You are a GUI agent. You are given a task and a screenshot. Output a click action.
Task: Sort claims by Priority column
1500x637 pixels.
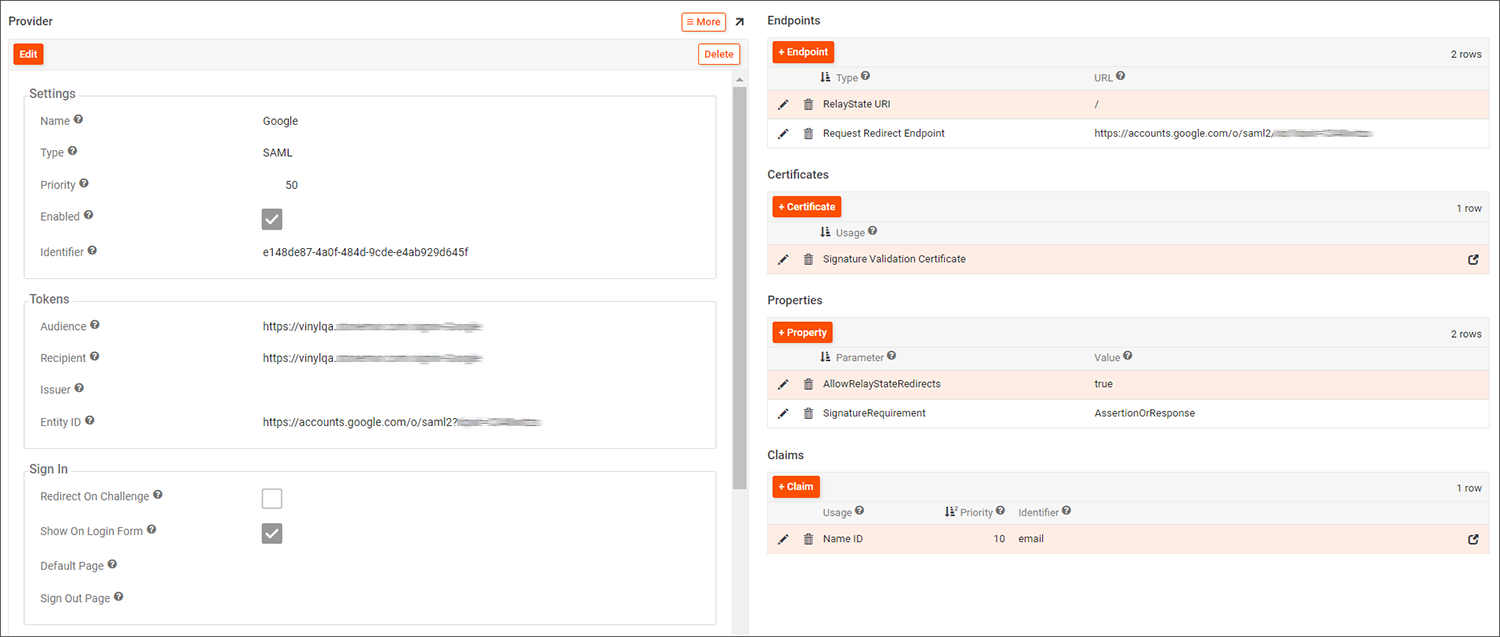[975, 512]
